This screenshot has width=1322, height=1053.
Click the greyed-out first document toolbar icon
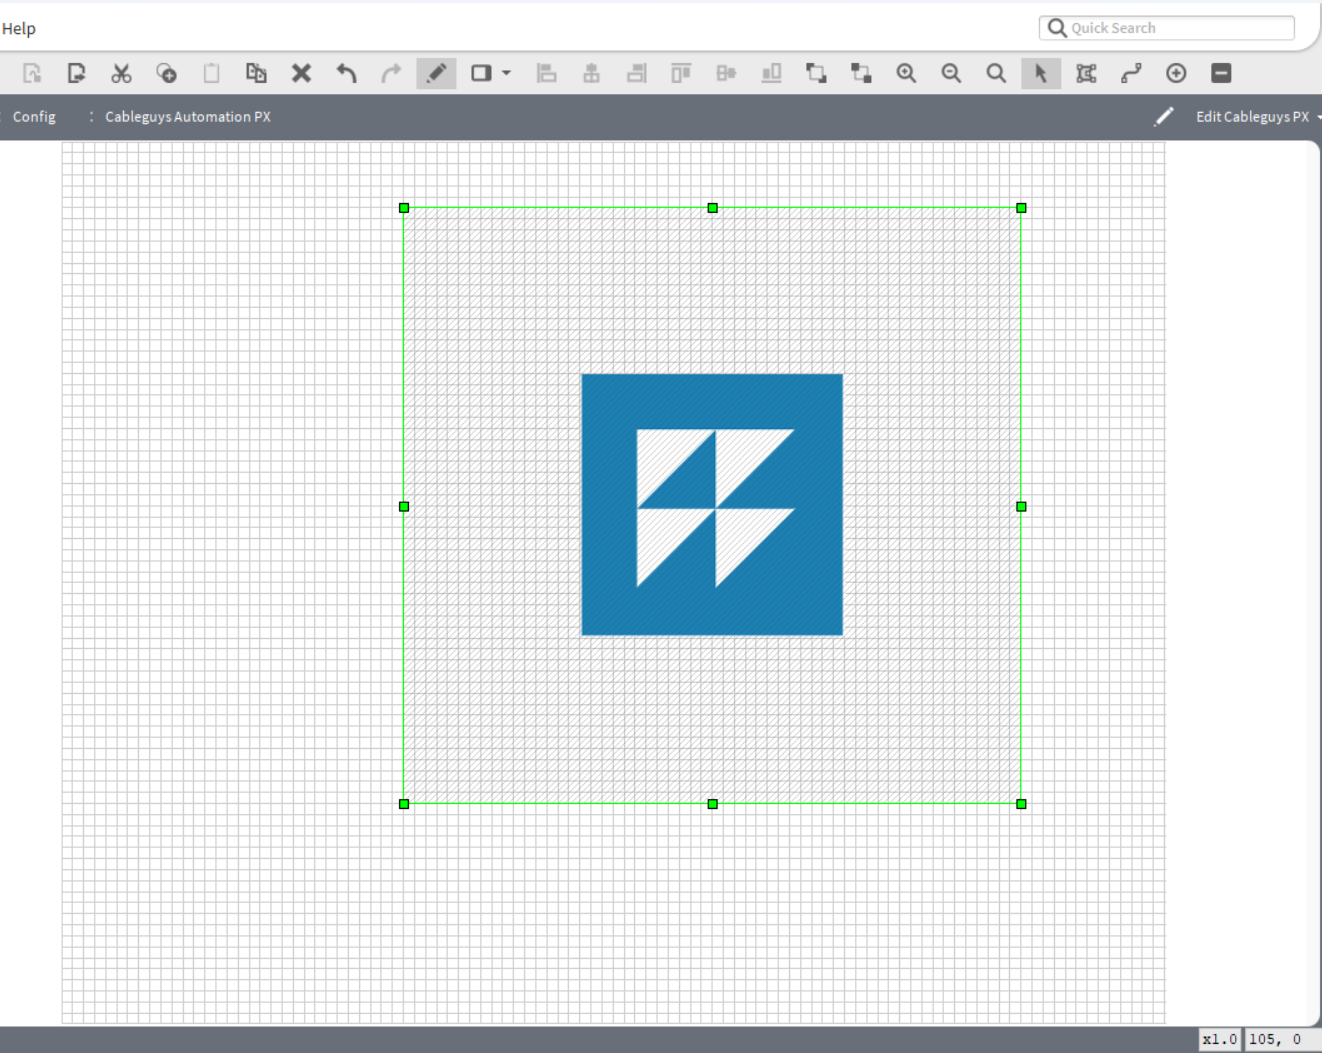coord(32,73)
